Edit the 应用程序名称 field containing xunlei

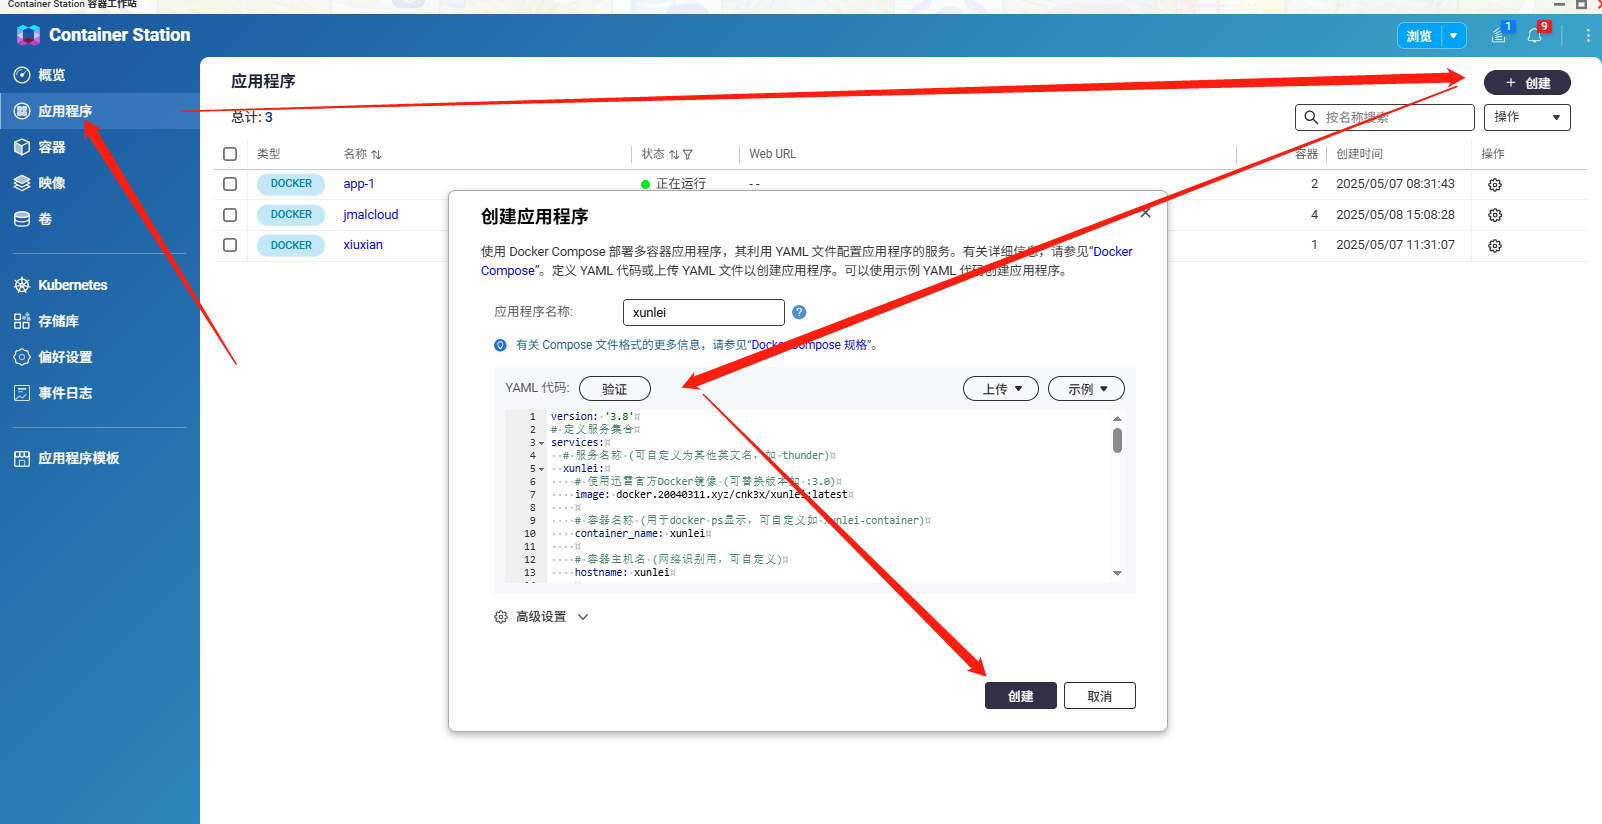[x=704, y=312]
